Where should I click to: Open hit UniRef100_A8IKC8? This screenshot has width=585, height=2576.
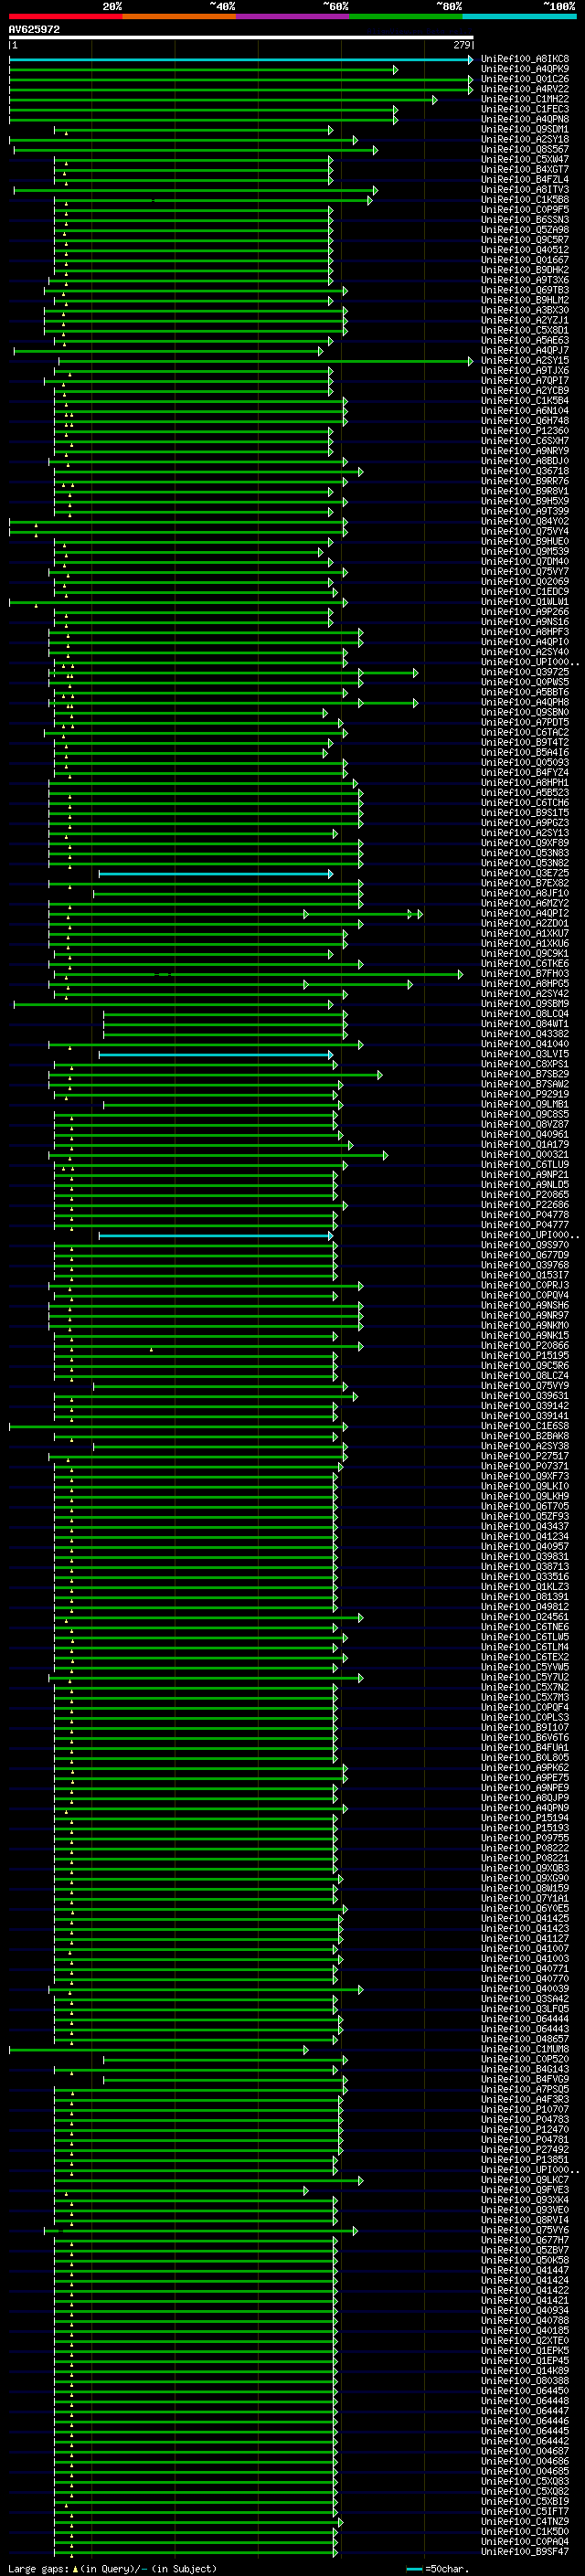525,60
